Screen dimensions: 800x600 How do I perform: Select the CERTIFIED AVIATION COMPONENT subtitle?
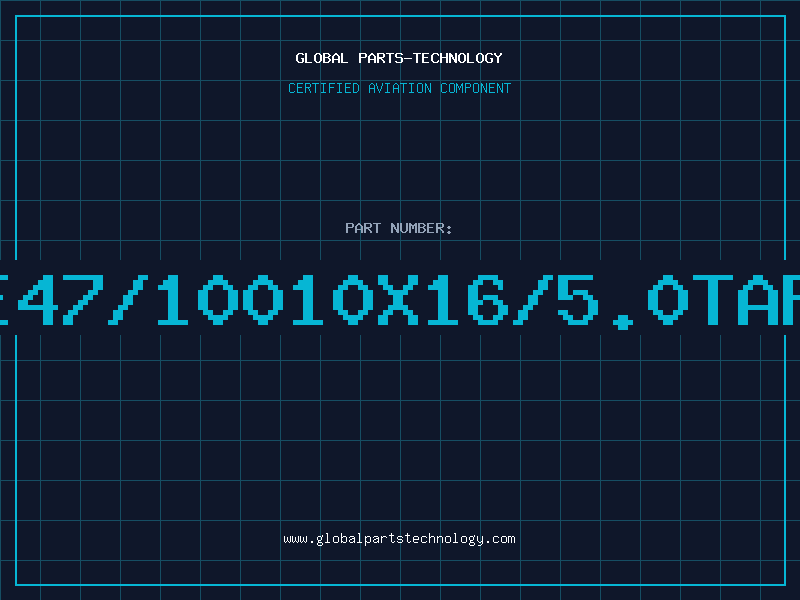[x=399, y=88]
